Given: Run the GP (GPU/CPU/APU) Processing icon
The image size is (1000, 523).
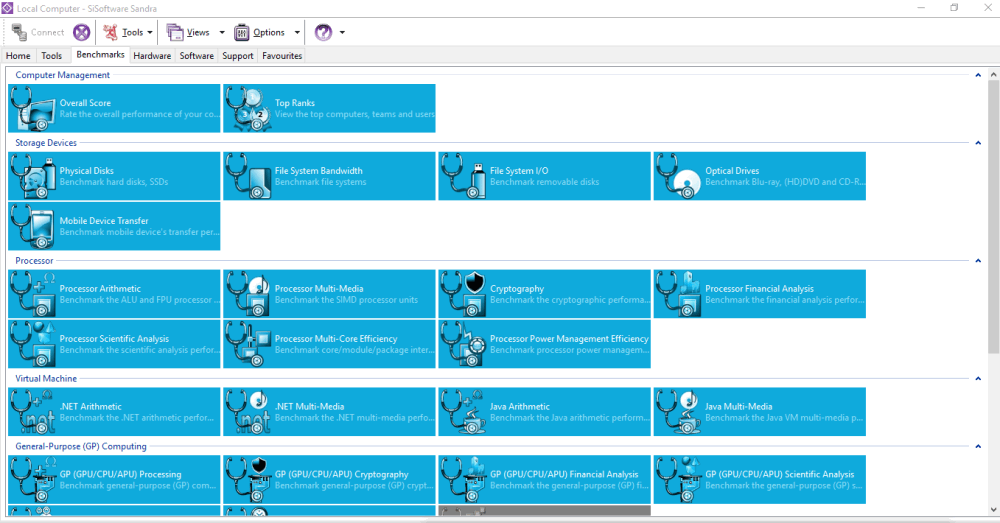Looking at the screenshot, I should pos(33,480).
